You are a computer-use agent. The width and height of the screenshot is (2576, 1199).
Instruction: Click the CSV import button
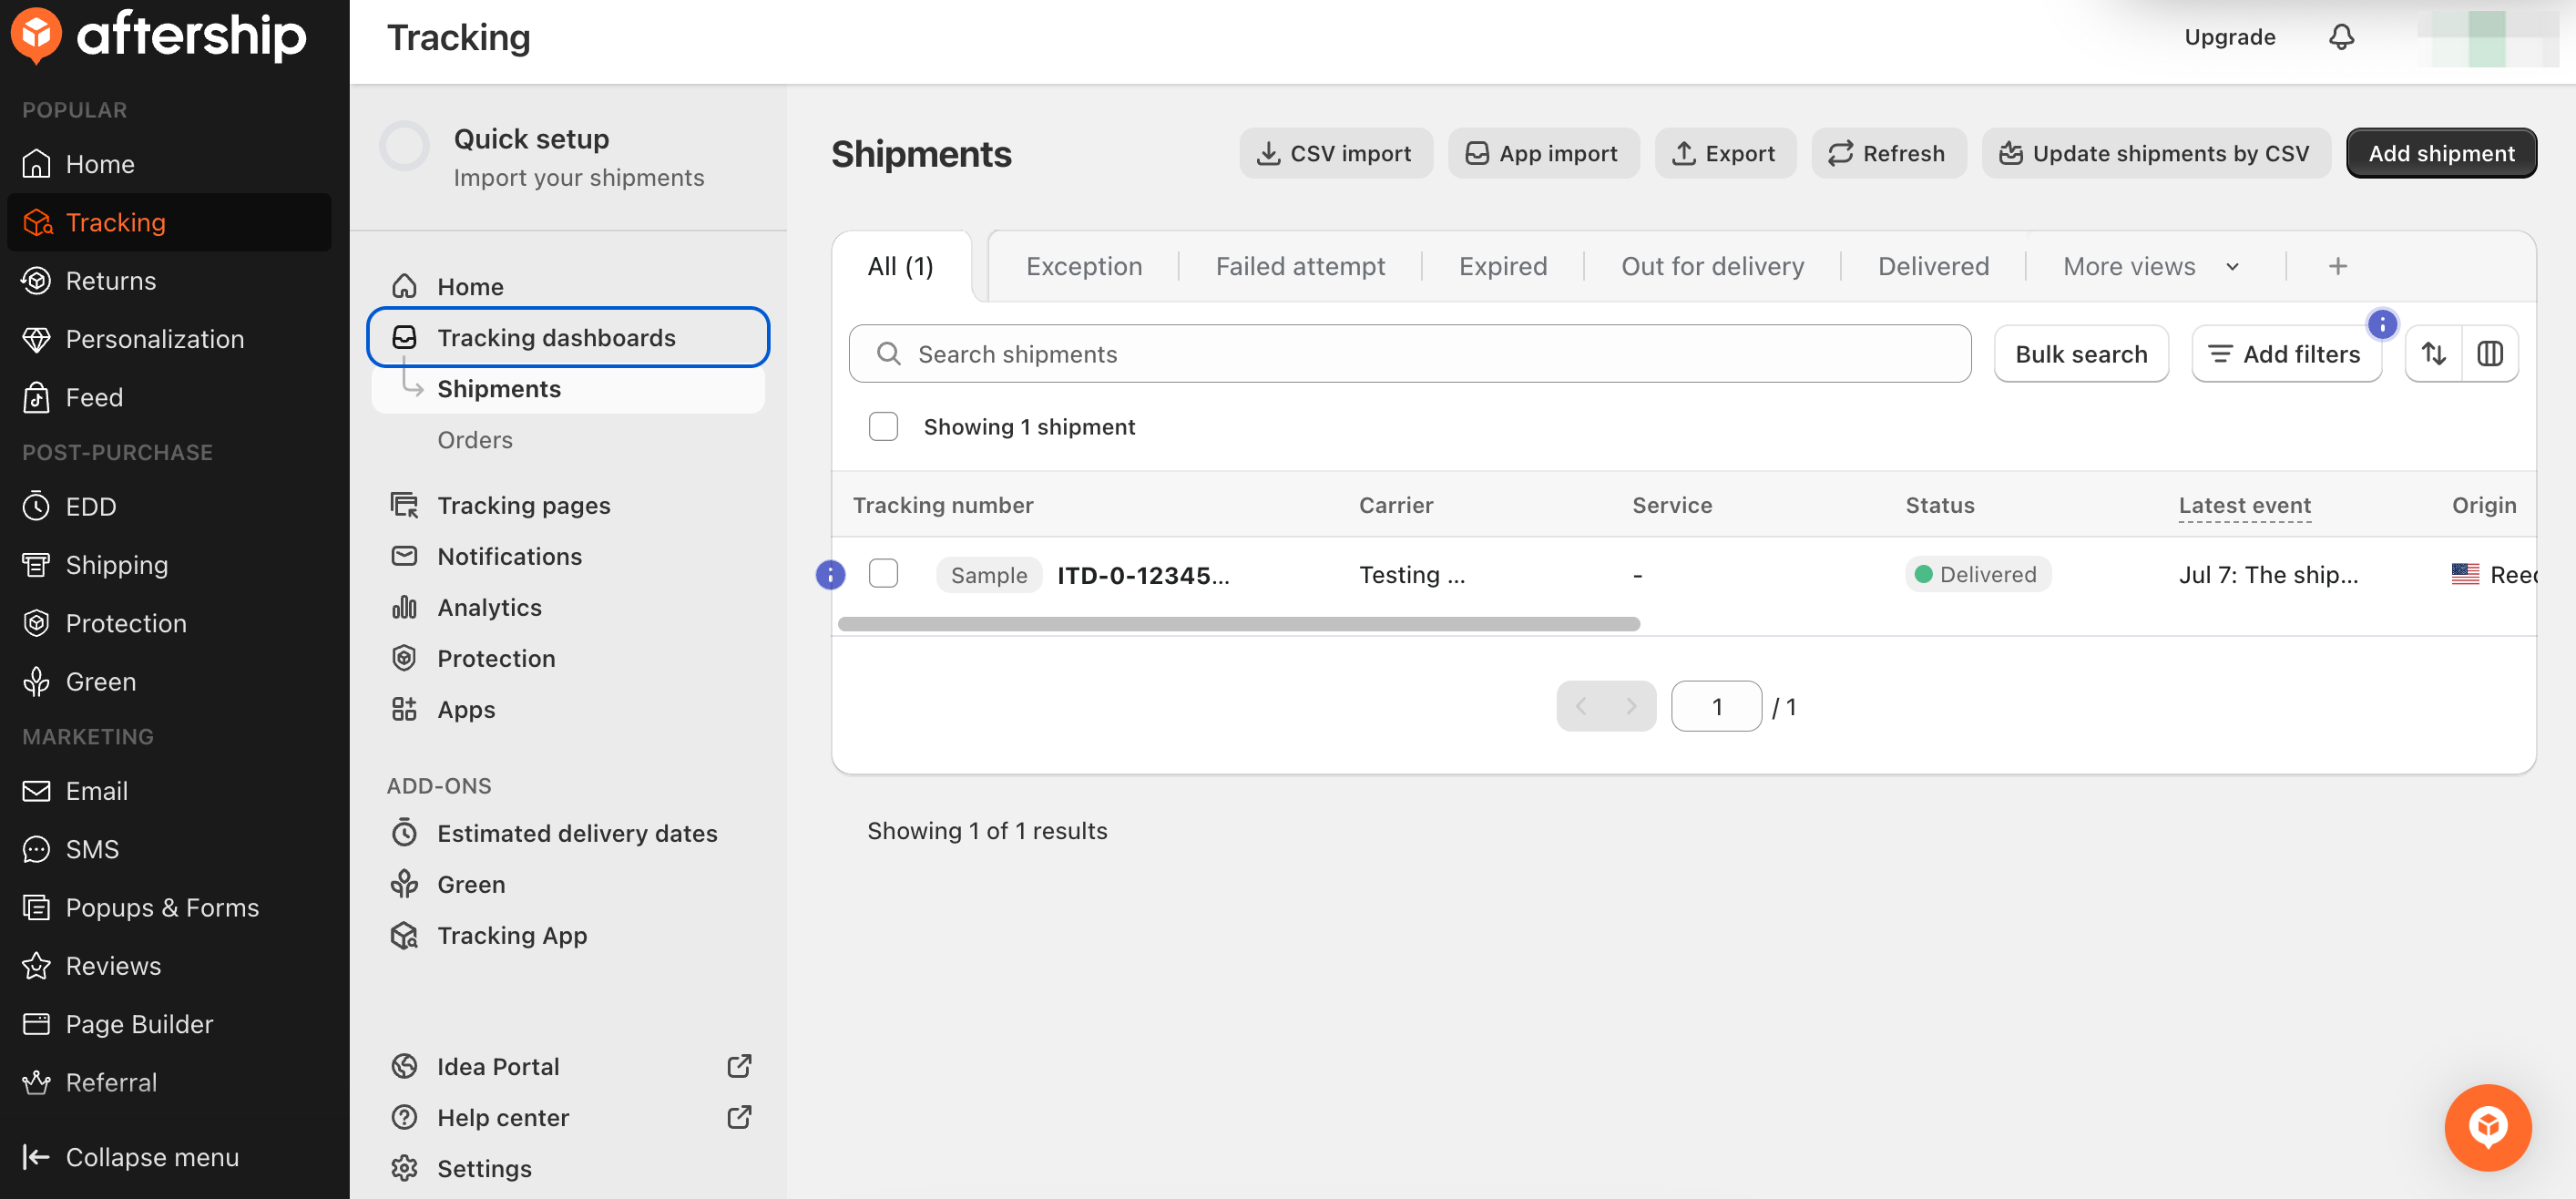pyautogui.click(x=1335, y=153)
